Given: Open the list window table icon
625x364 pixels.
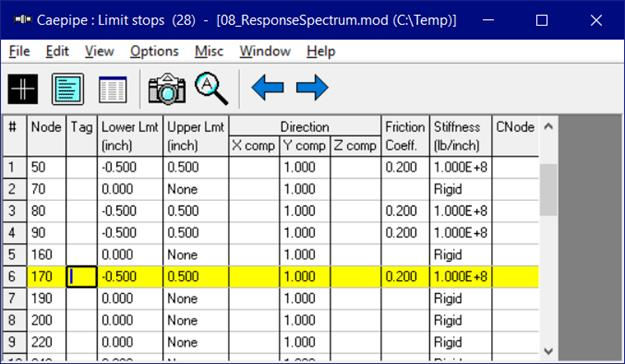Looking at the screenshot, I should (113, 89).
